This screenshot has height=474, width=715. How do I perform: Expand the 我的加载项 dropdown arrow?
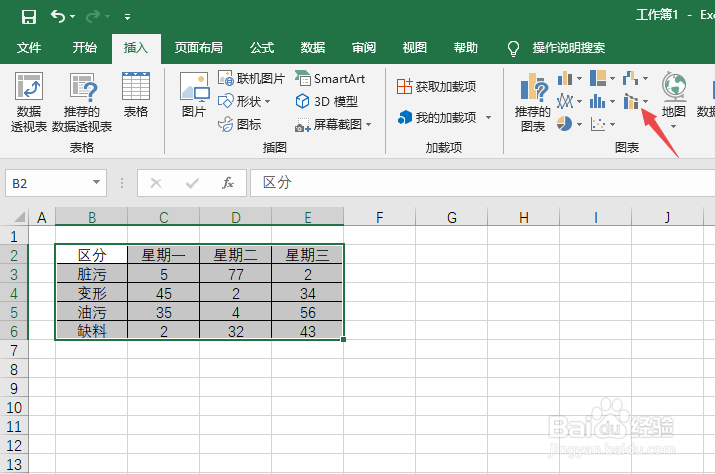(x=488, y=118)
